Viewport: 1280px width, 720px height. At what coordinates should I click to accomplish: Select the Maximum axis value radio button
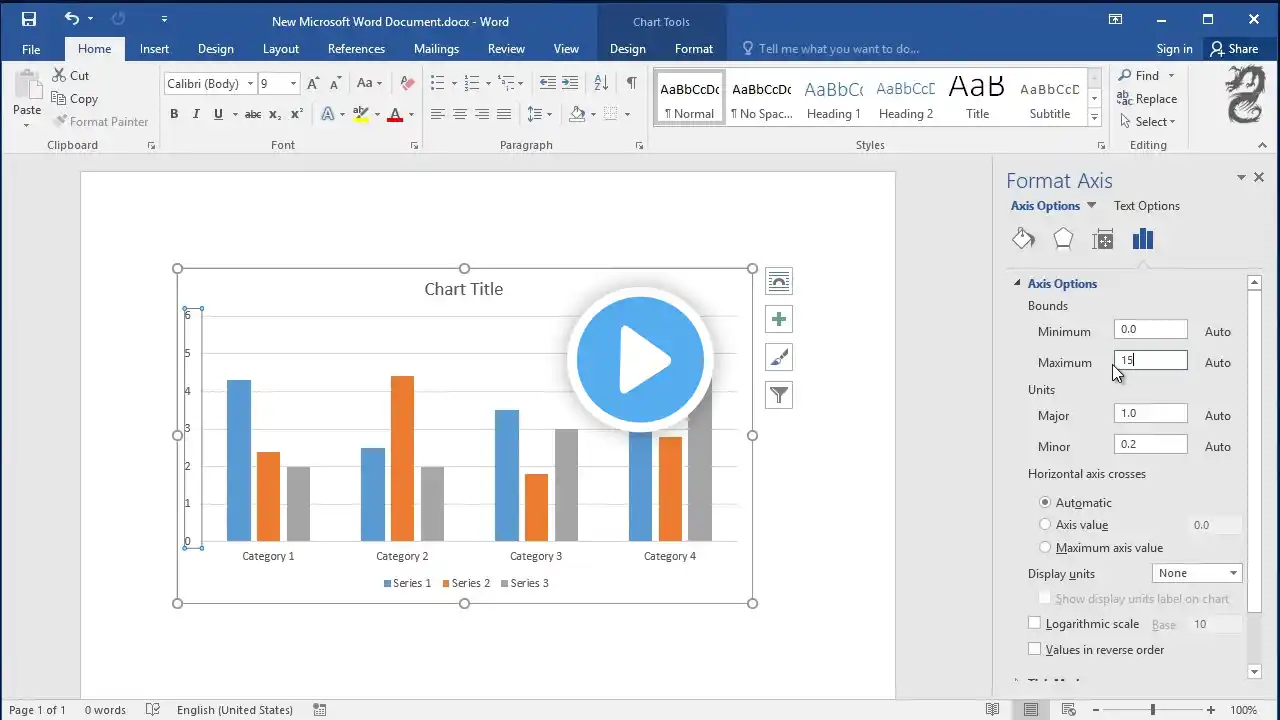click(x=1045, y=547)
